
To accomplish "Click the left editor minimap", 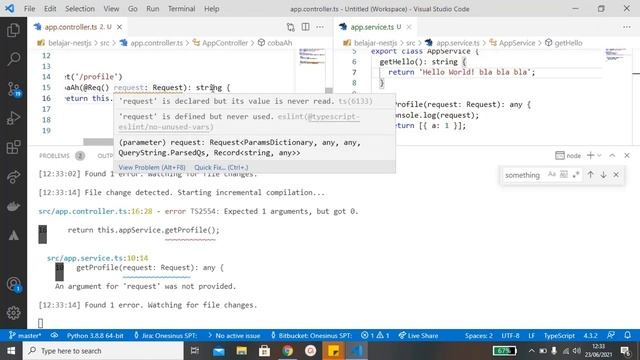I will (312, 57).
